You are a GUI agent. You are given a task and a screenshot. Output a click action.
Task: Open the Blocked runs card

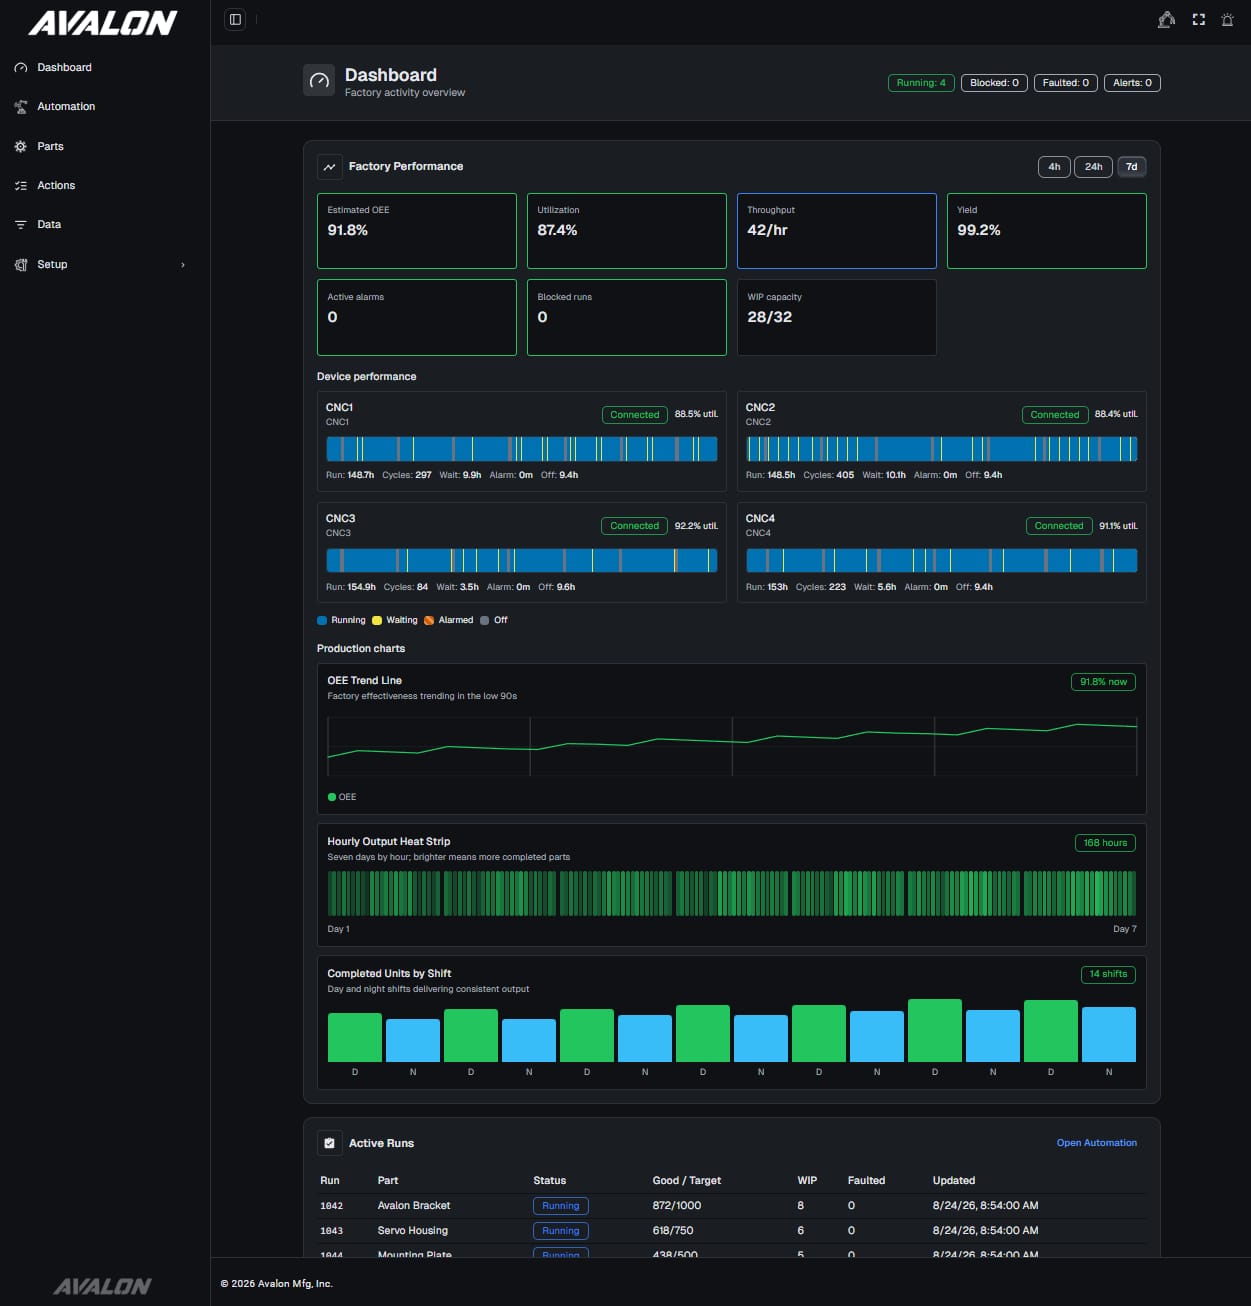pos(627,317)
